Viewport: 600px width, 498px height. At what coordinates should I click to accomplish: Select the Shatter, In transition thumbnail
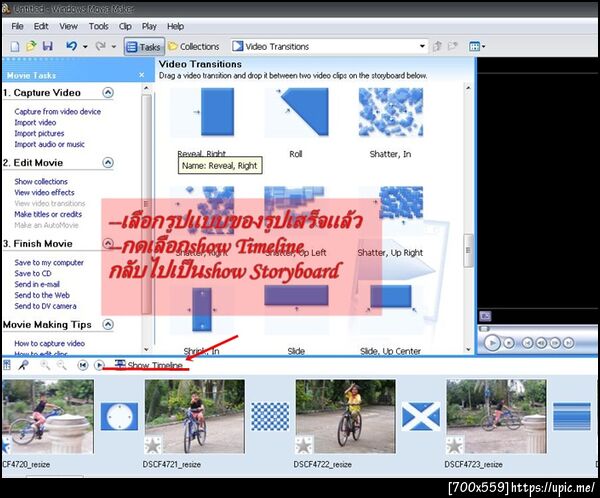[x=391, y=112]
